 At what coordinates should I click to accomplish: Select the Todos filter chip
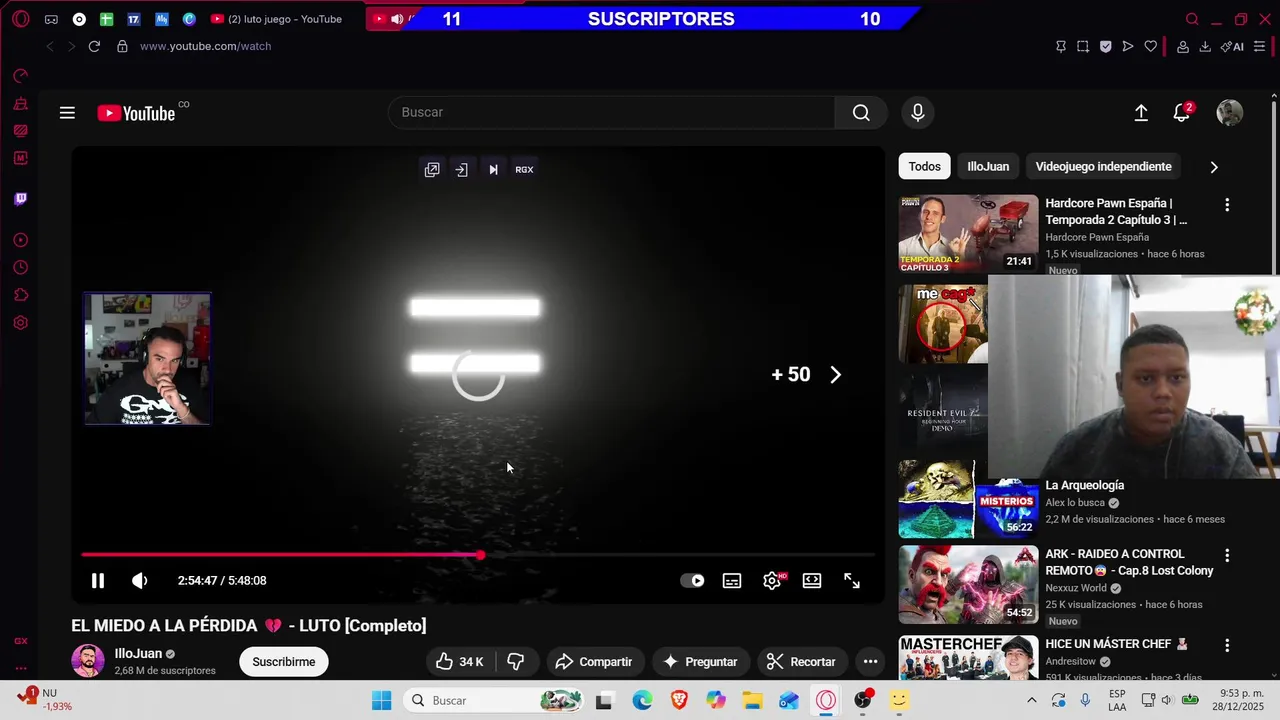(924, 167)
